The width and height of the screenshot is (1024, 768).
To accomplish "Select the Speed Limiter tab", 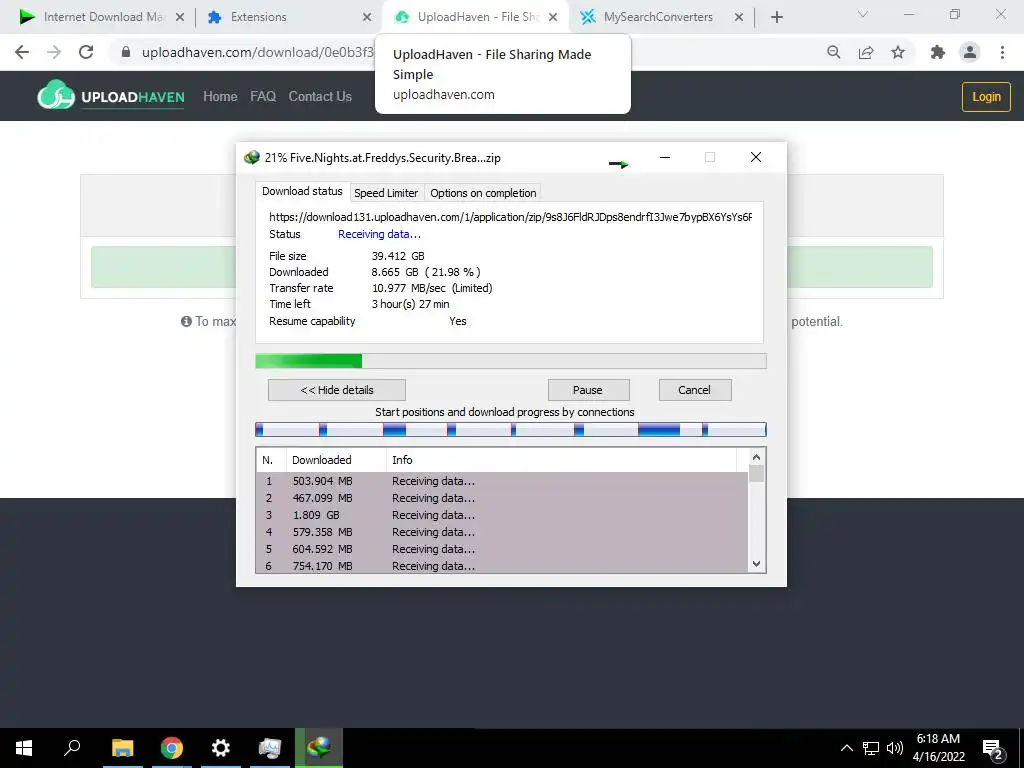I will [x=386, y=193].
